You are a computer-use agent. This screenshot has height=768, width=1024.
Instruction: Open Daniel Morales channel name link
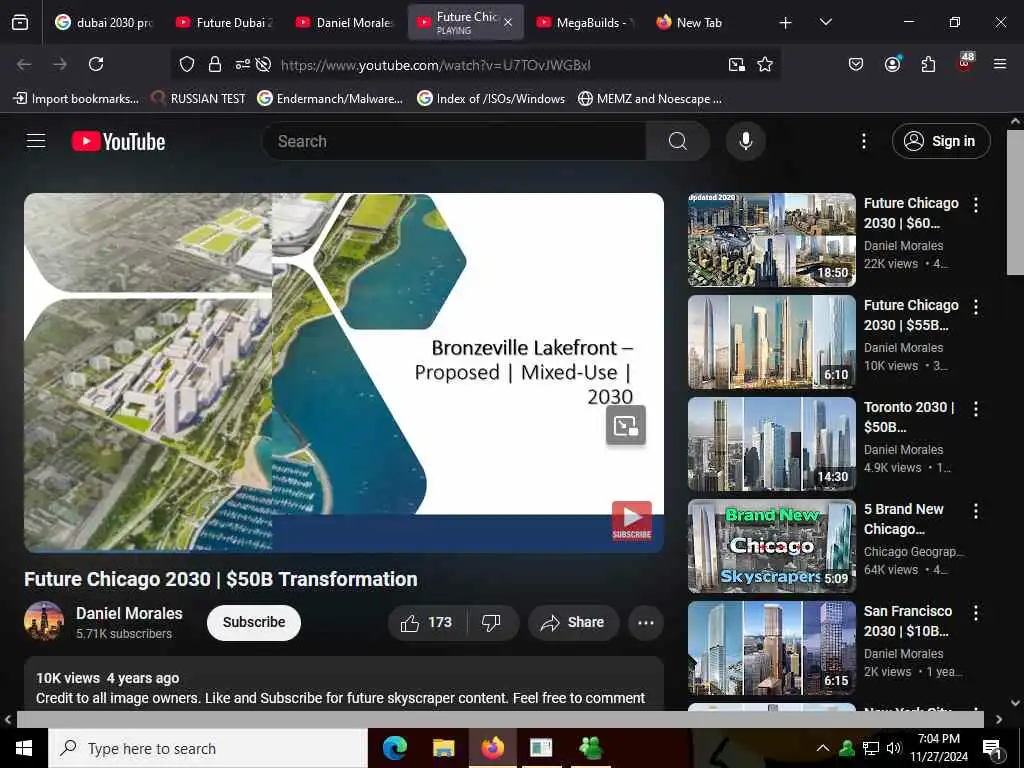point(129,613)
